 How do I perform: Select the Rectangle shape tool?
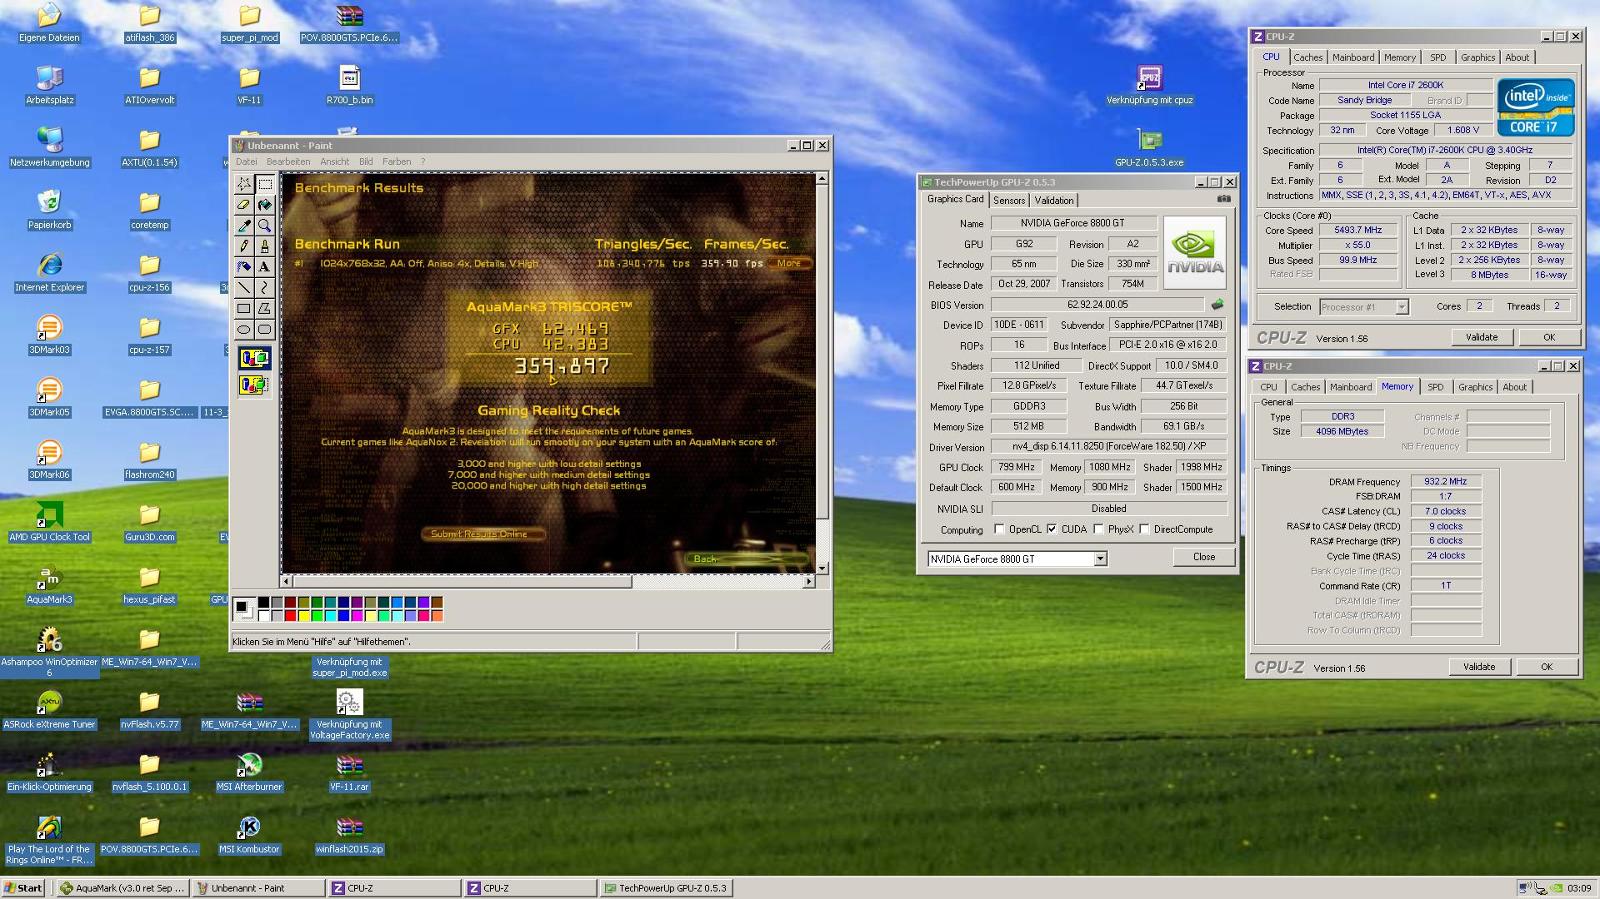pyautogui.click(x=243, y=309)
